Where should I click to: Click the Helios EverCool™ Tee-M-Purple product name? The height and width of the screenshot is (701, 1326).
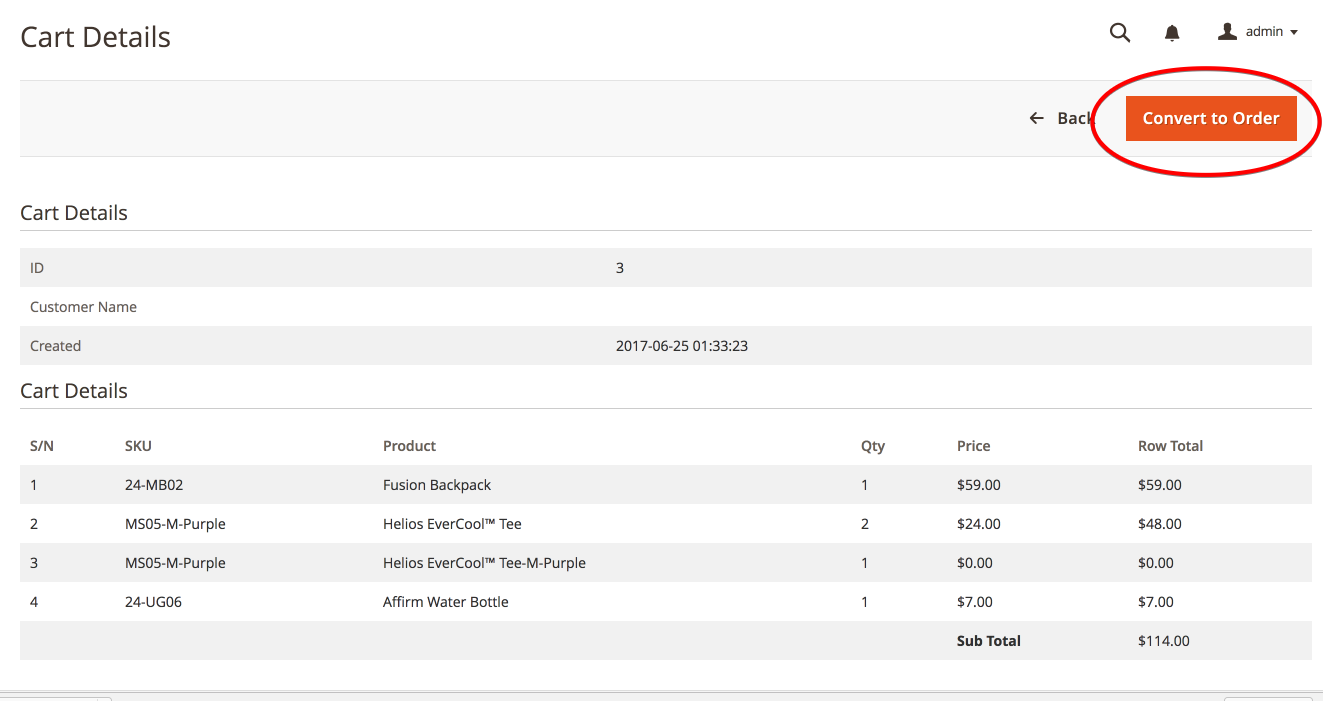coord(484,563)
